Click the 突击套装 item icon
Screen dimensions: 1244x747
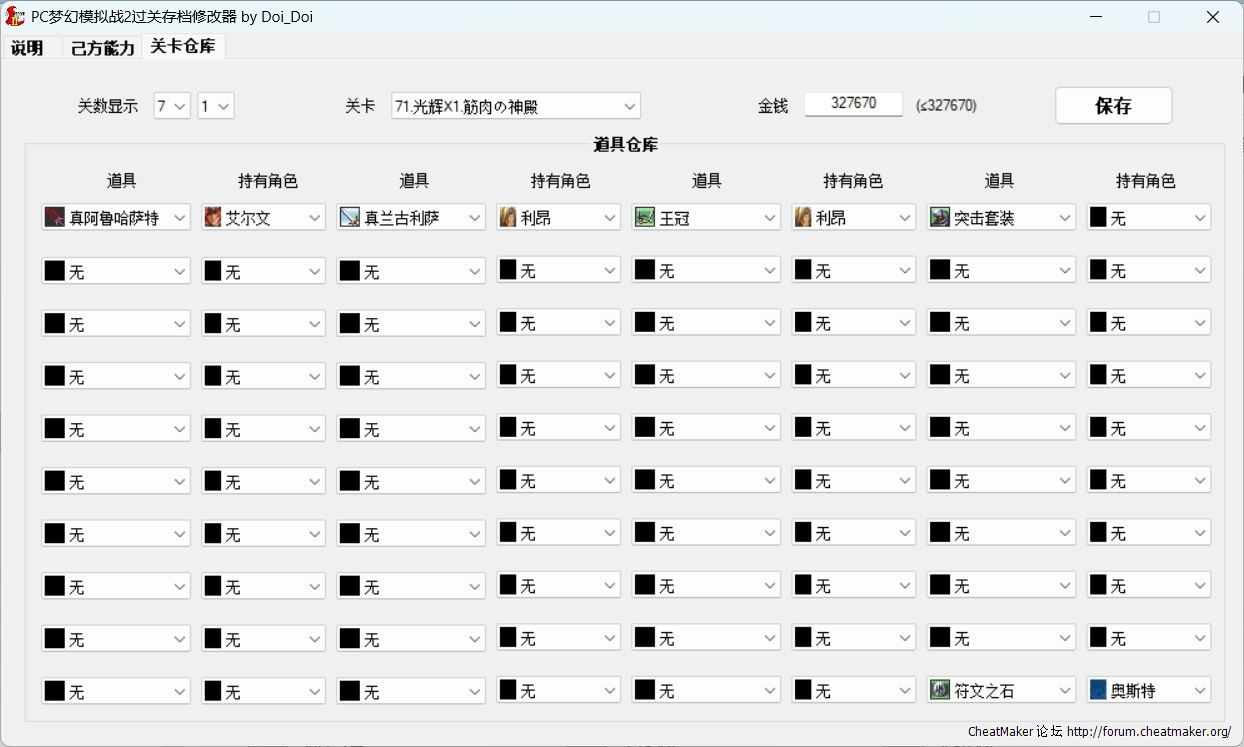(939, 217)
